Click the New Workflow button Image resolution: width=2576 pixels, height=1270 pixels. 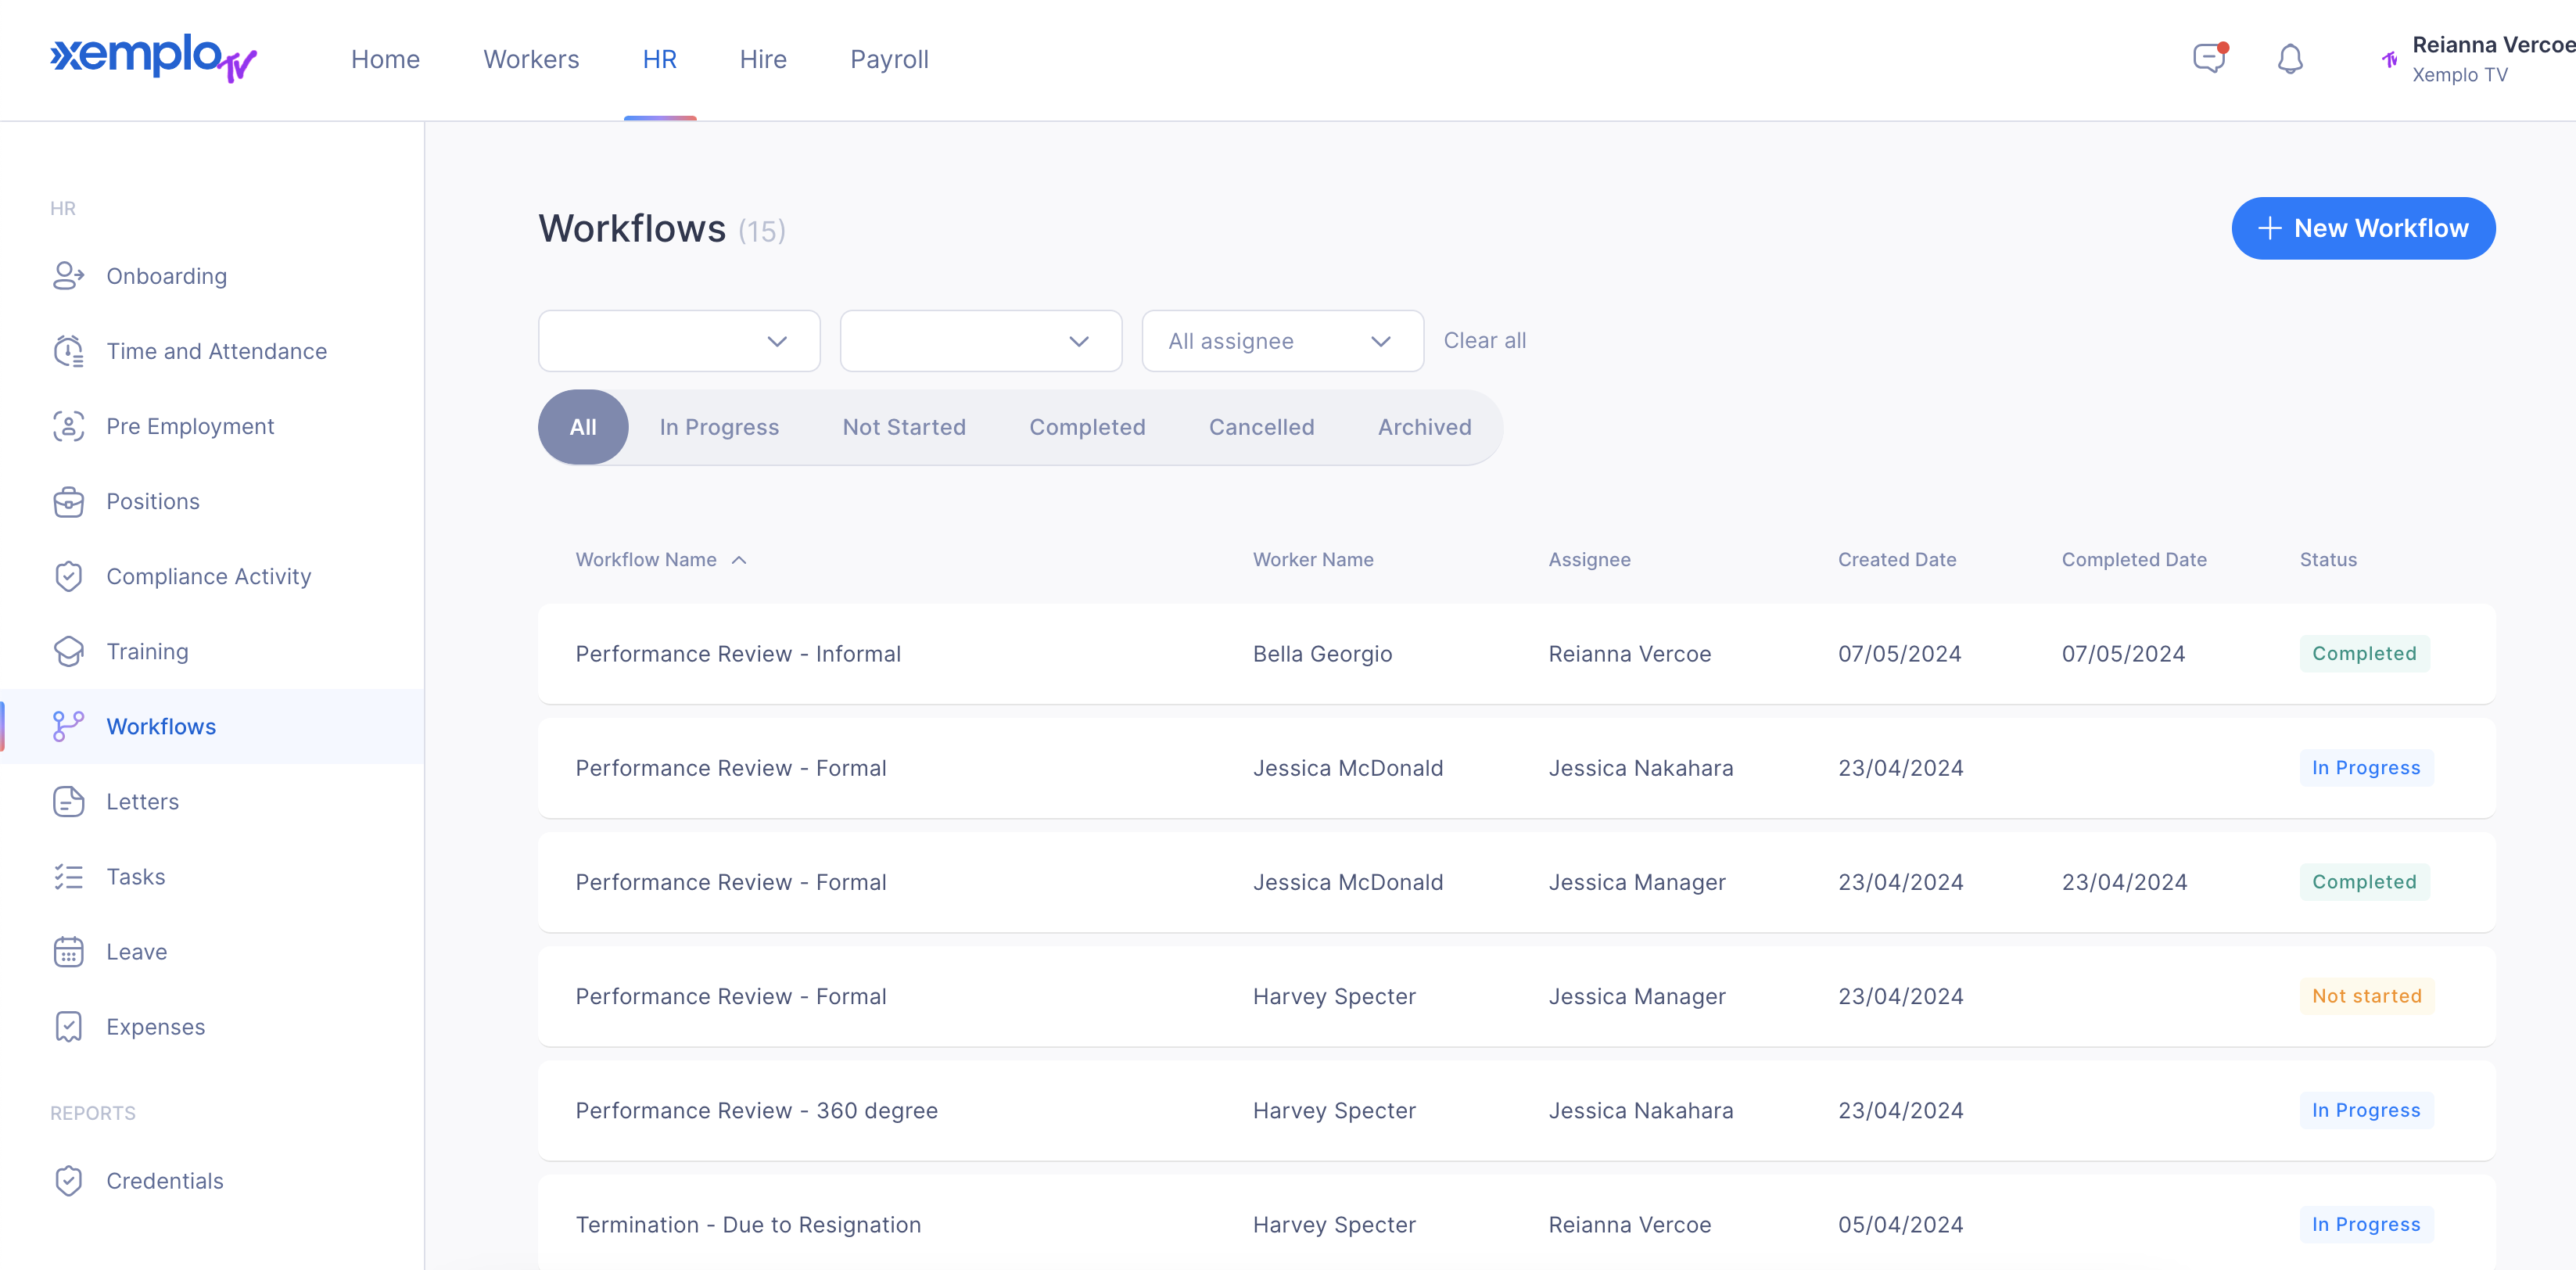(x=2363, y=228)
